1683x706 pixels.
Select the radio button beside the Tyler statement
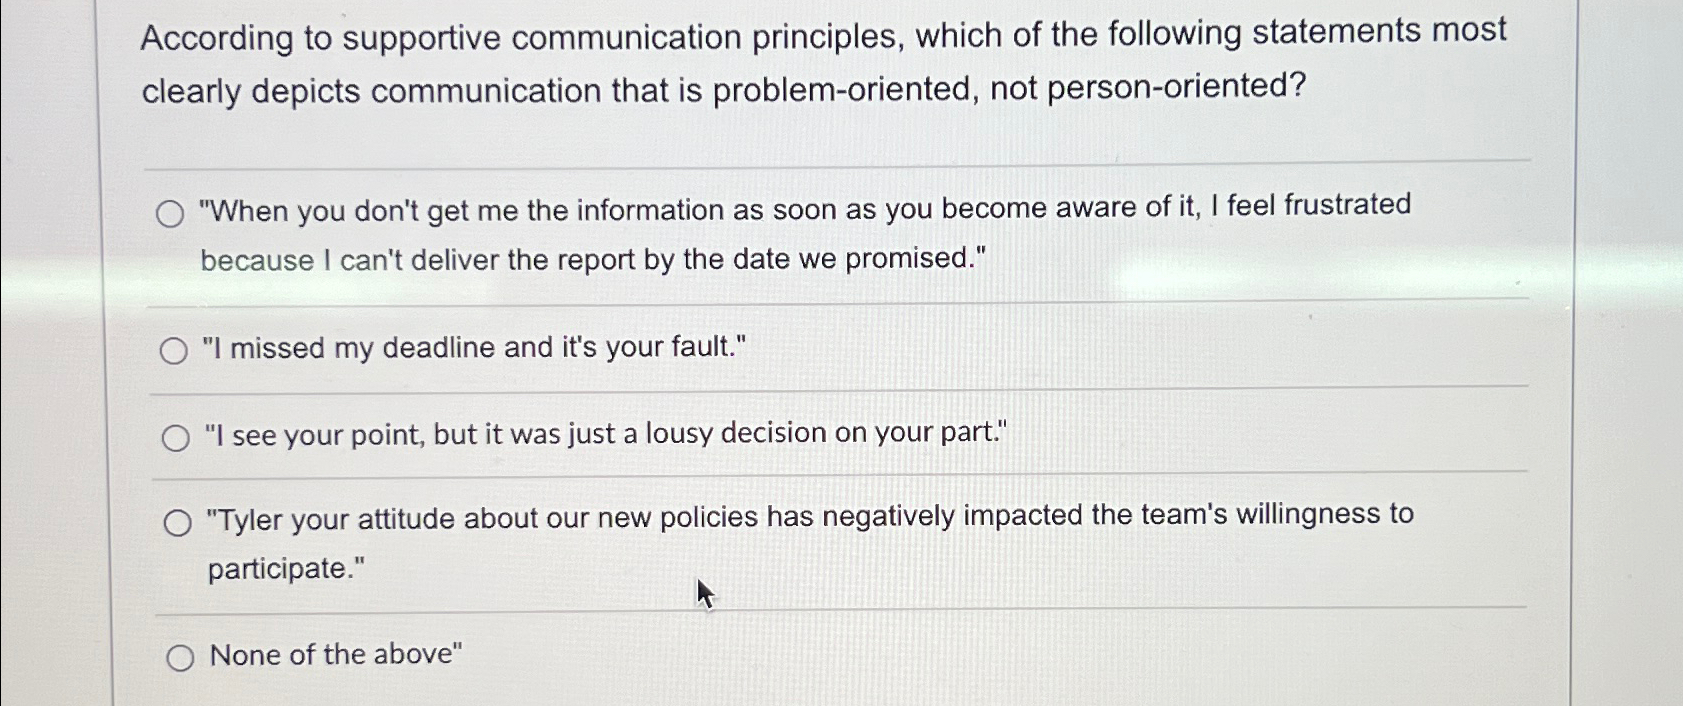179,520
